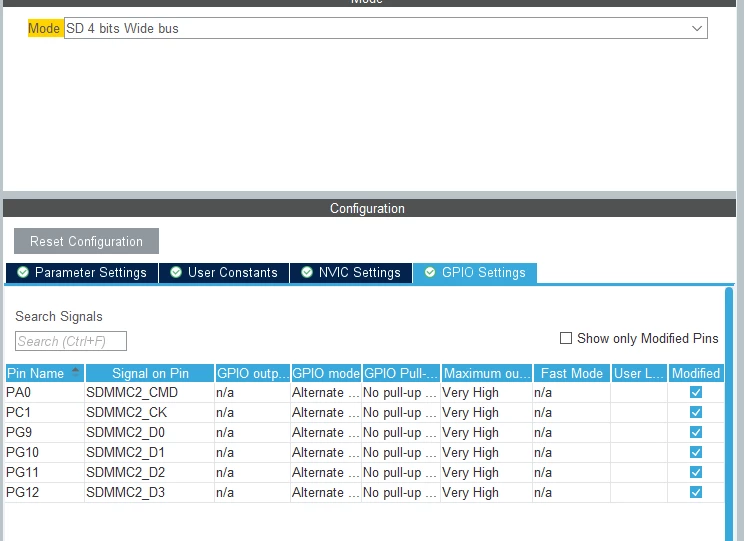Click the SDMMC2_D0 signal cell
Screen dimensions: 755x541
(x=150, y=432)
